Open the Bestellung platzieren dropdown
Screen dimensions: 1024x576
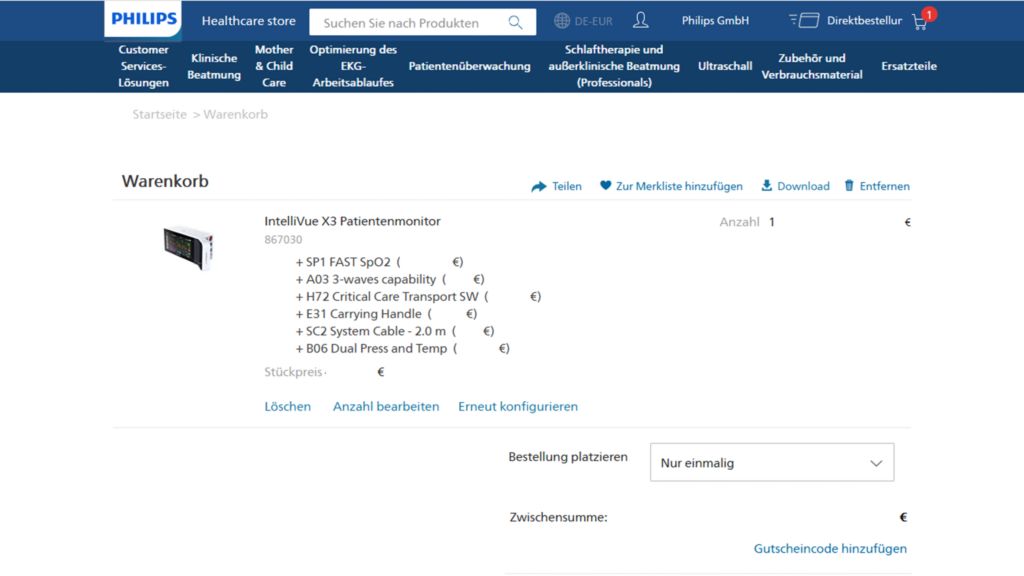click(x=772, y=462)
